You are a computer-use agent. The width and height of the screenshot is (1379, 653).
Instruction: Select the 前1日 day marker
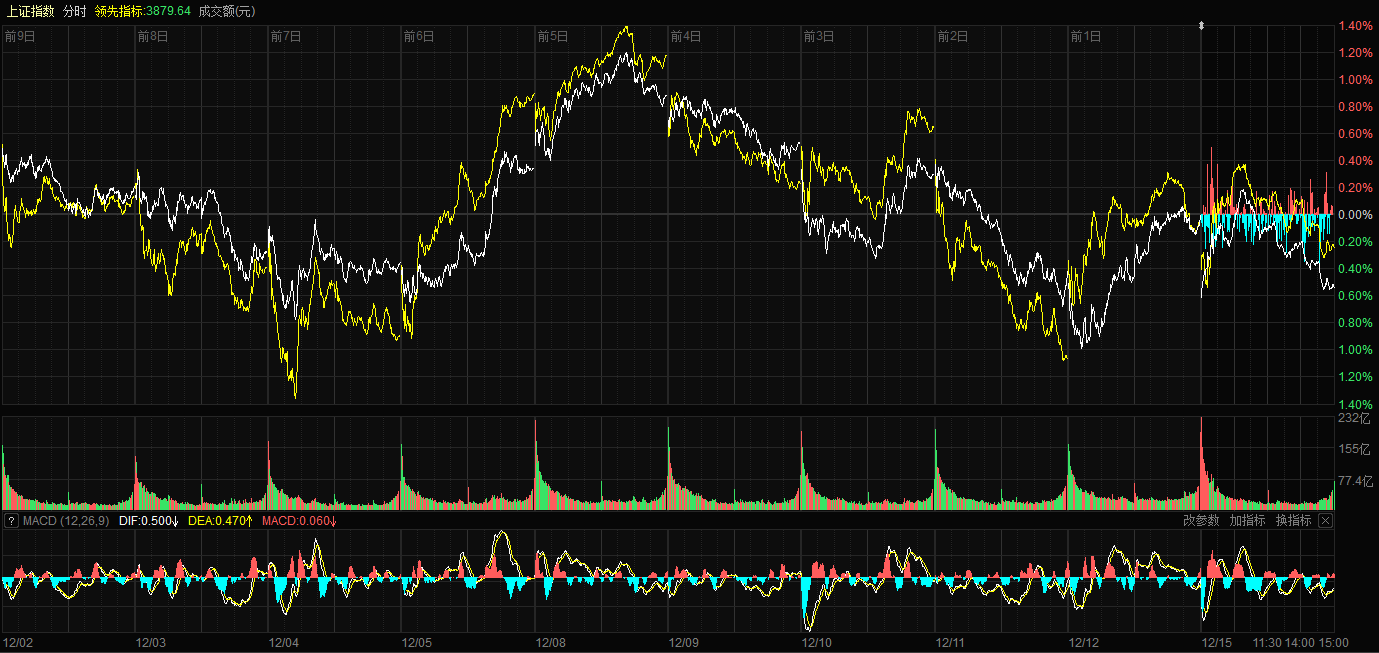point(1085,37)
